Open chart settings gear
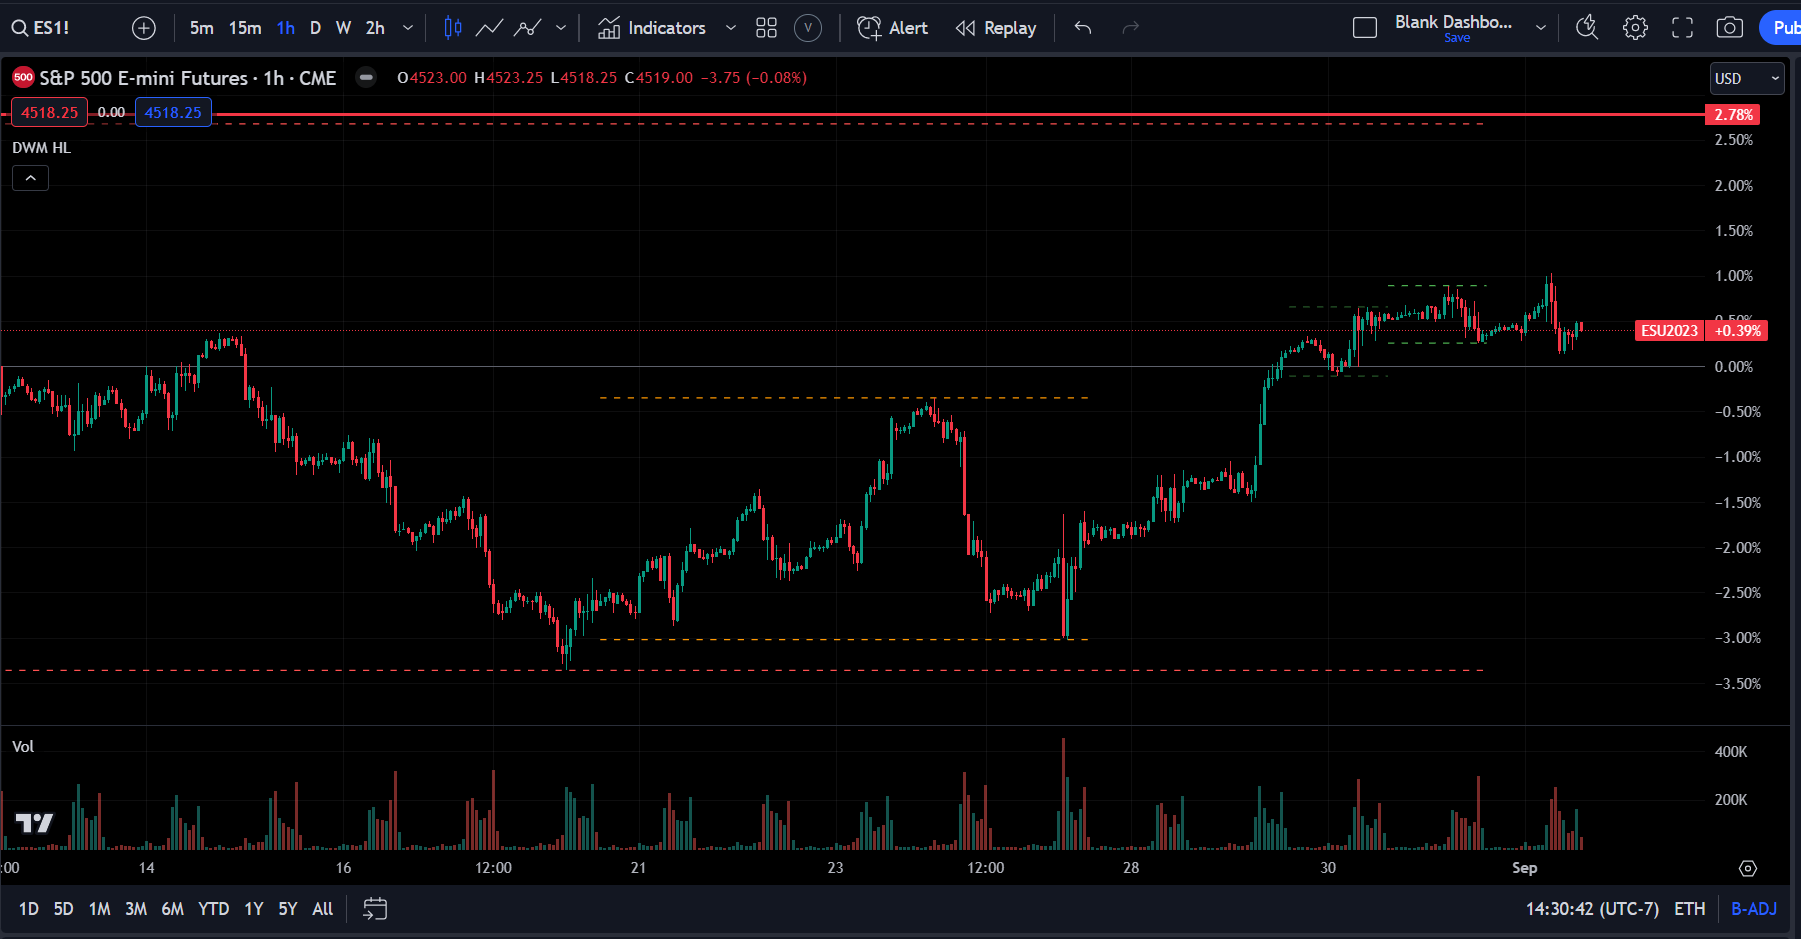Screen dimensions: 1801x939 [1635, 27]
